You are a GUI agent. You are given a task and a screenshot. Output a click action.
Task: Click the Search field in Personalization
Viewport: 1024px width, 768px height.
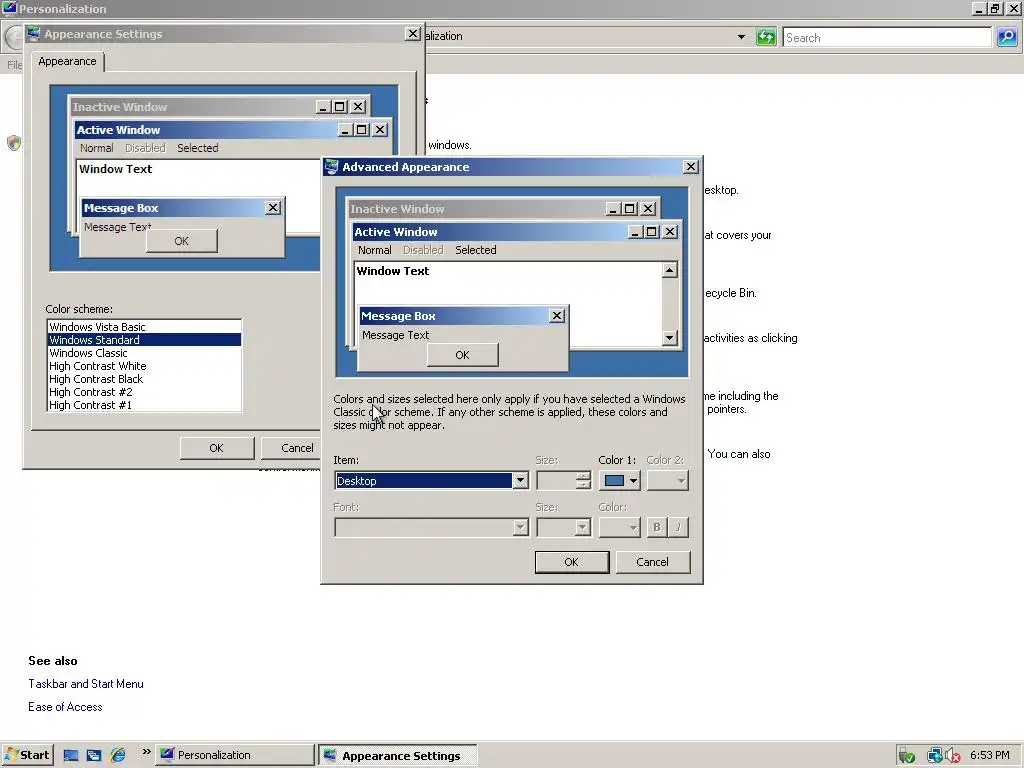(x=887, y=37)
